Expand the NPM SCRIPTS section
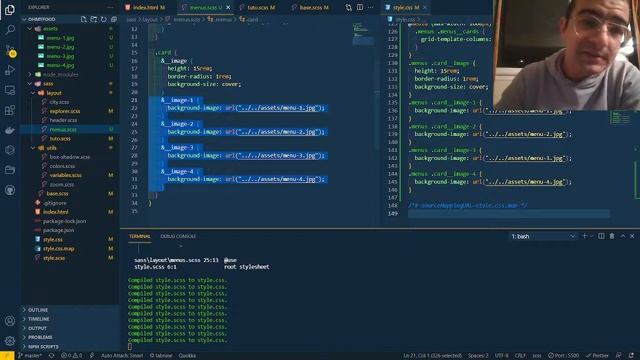 click(43, 347)
